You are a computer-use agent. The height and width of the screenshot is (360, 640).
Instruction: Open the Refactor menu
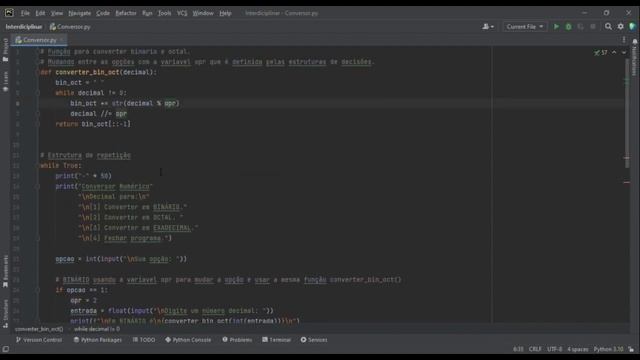click(x=126, y=13)
